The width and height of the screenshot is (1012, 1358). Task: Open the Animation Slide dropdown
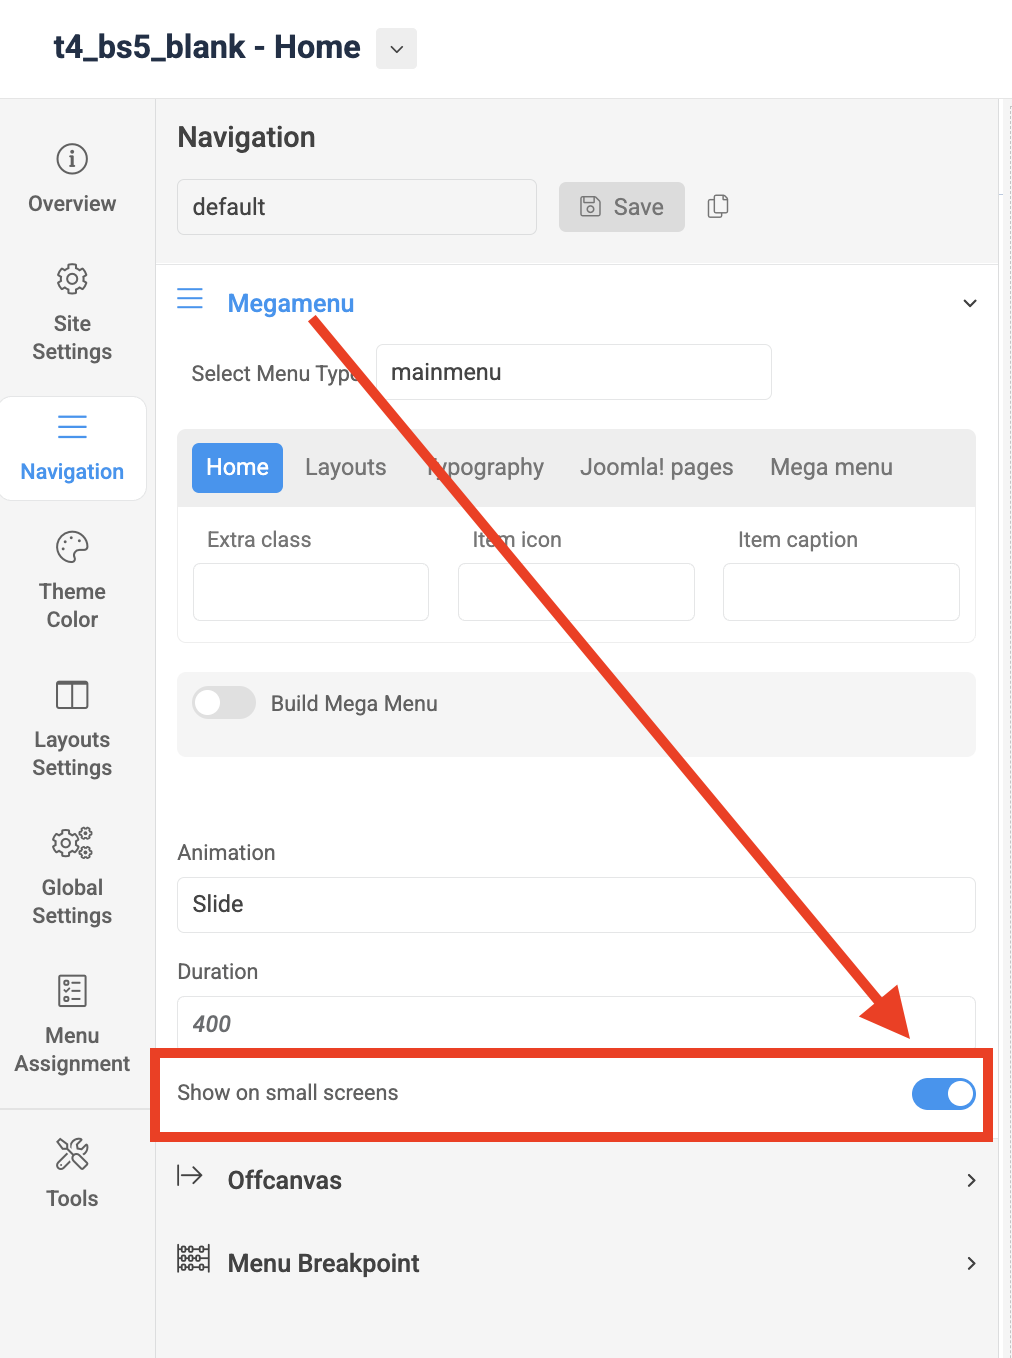pyautogui.click(x=576, y=905)
